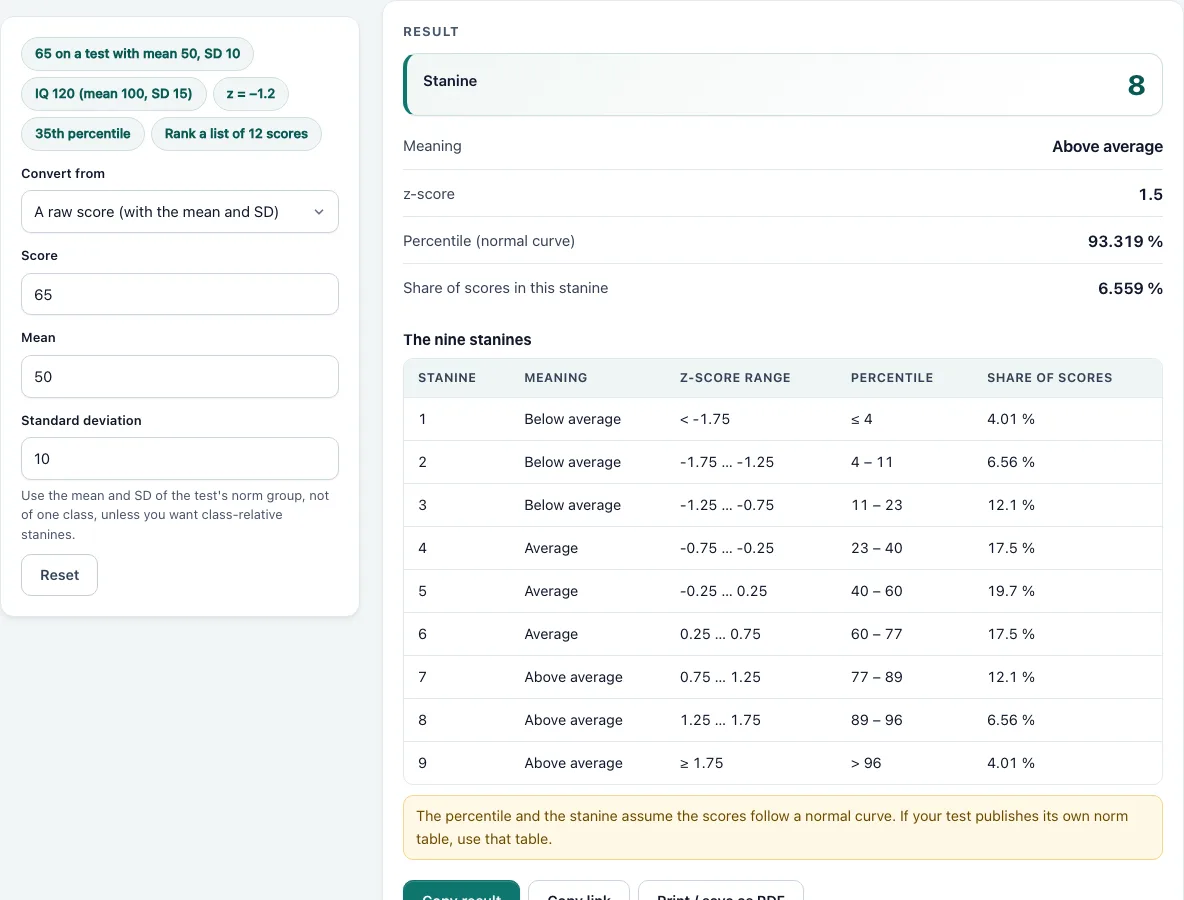Click the Reset button

(x=60, y=575)
